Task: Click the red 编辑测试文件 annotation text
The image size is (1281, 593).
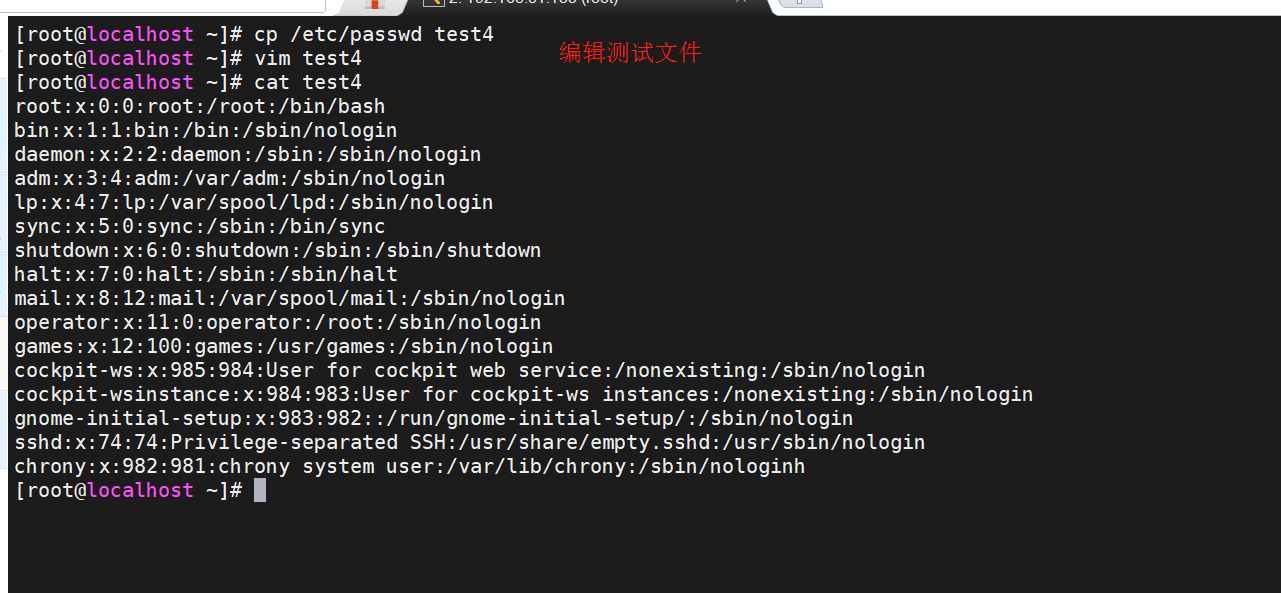Action: pos(630,53)
